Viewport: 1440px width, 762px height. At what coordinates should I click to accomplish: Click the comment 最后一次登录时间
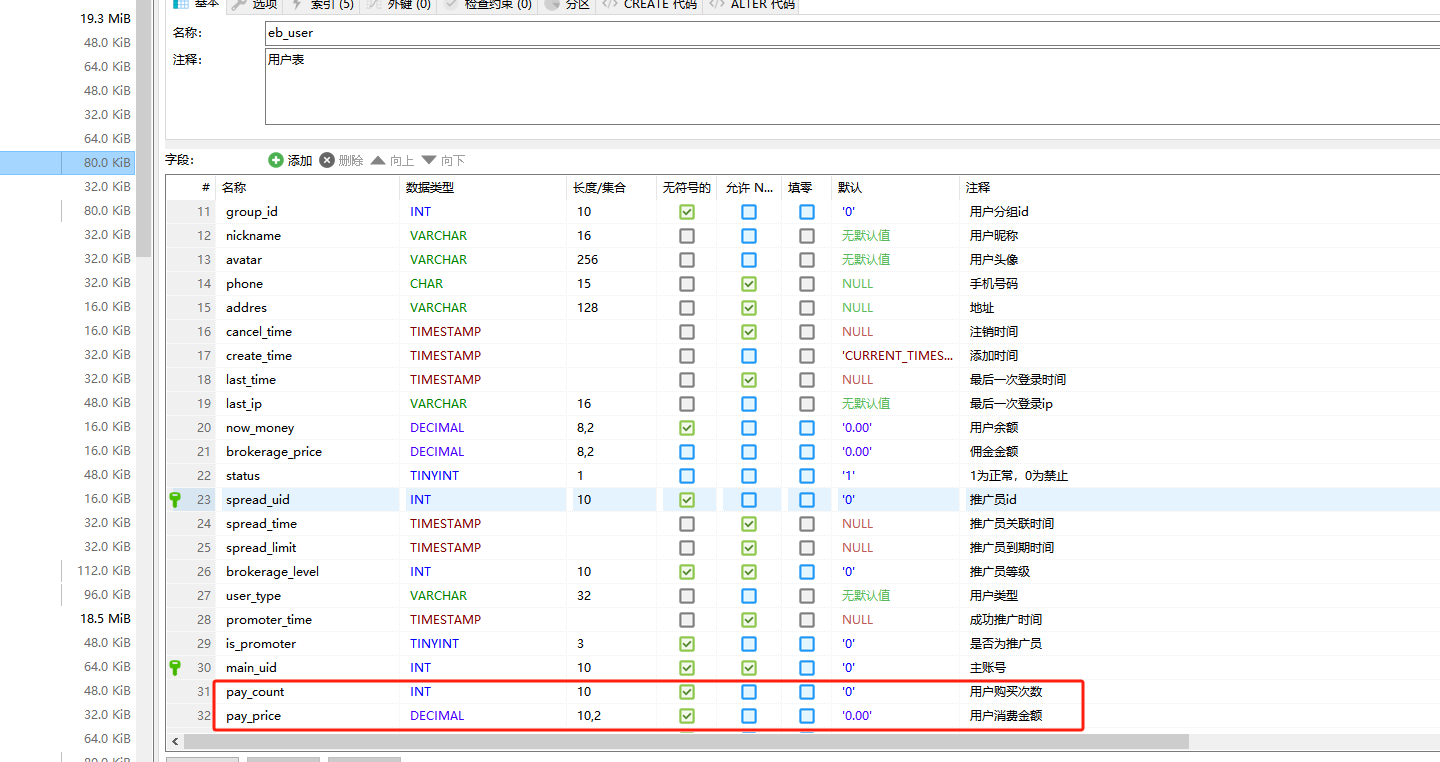(1018, 380)
